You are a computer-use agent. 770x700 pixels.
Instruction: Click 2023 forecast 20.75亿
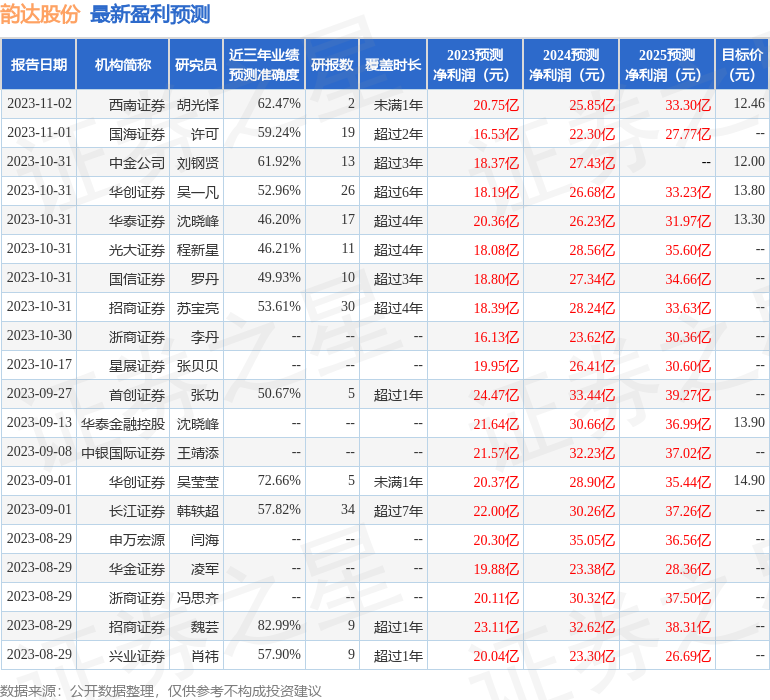click(496, 105)
